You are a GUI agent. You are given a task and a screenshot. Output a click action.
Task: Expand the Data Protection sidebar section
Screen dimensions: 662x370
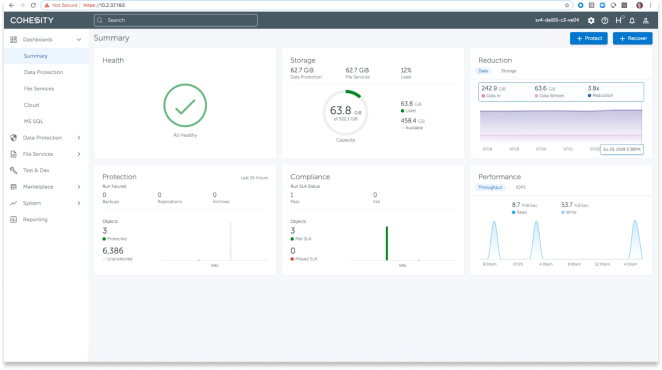[x=79, y=138]
